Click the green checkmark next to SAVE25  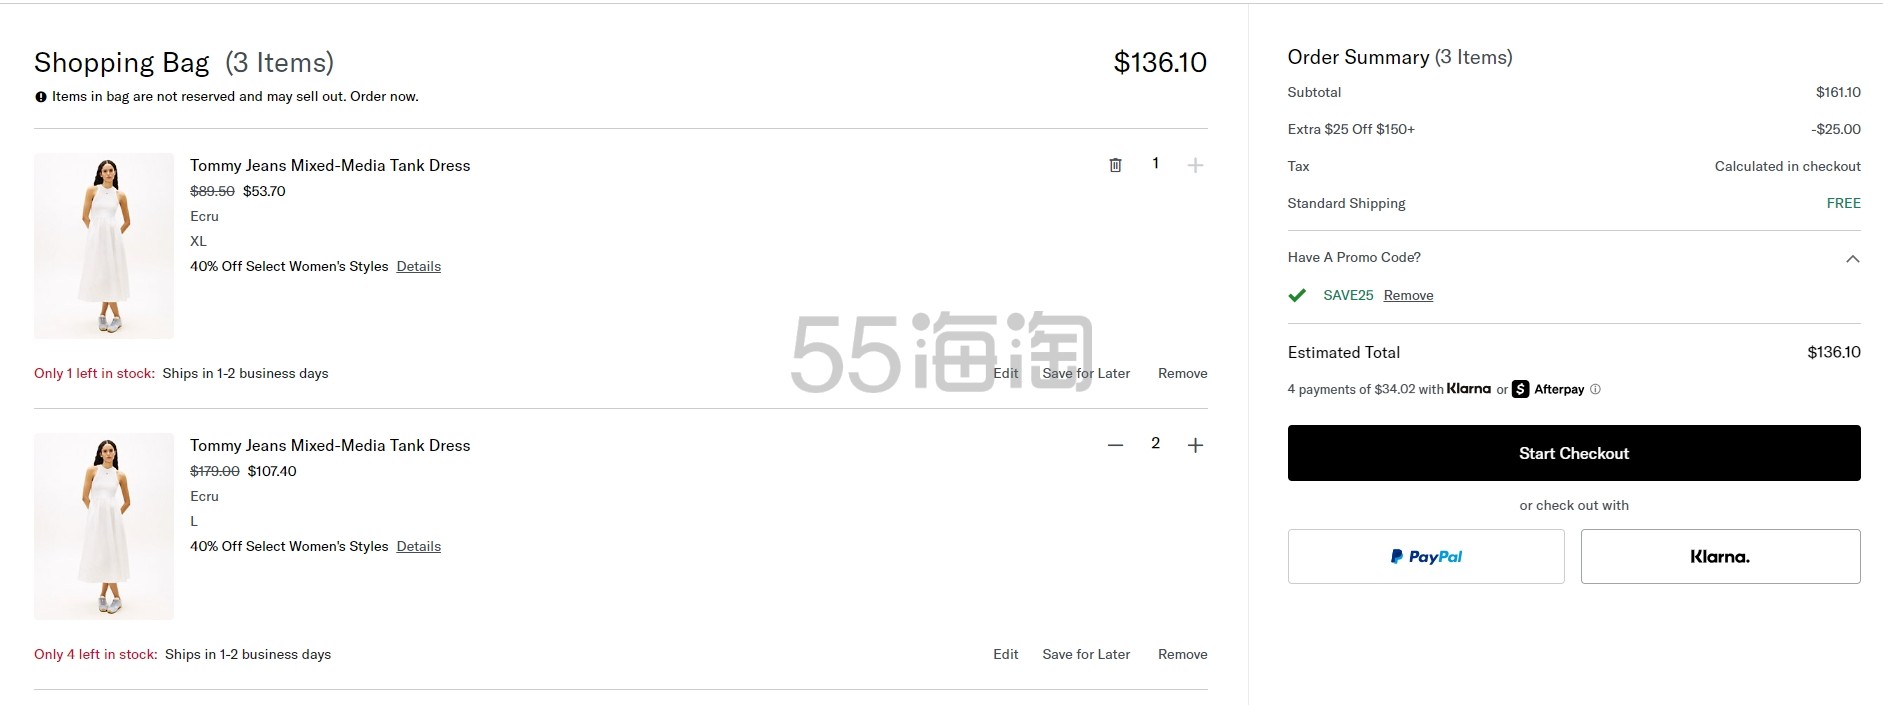(1297, 295)
